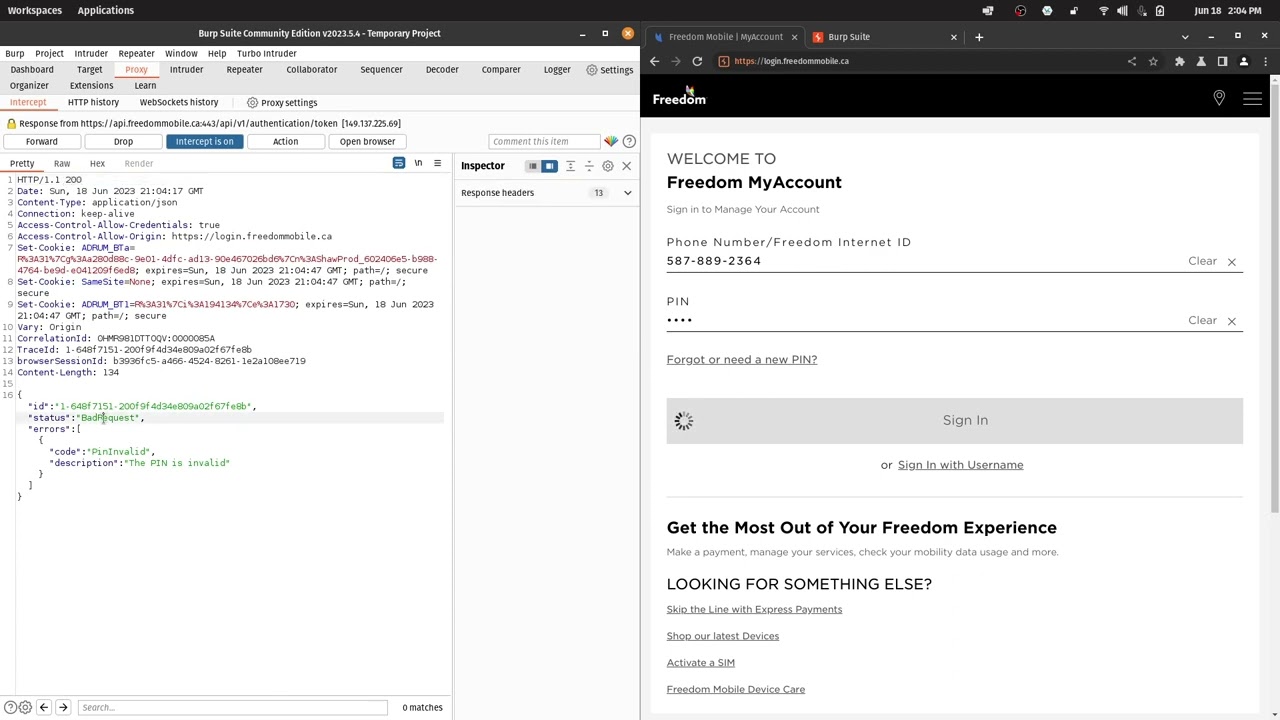
Task: Bookmark this page star icon
Action: tap(1153, 61)
